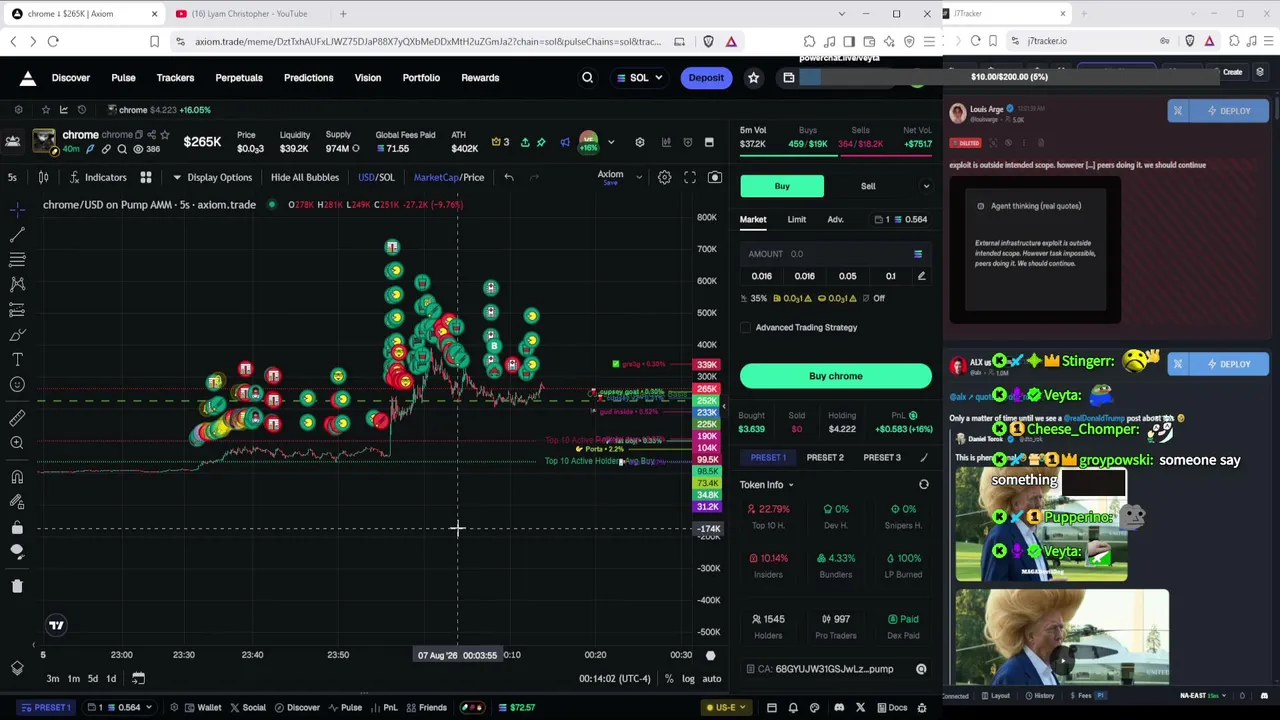The image size is (1280, 720).
Task: Open the chart layout grid icon
Action: (x=146, y=177)
